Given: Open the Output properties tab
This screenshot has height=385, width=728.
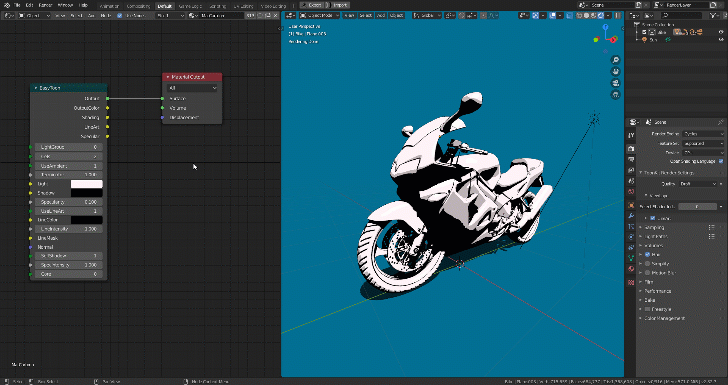Looking at the screenshot, I should point(631,159).
